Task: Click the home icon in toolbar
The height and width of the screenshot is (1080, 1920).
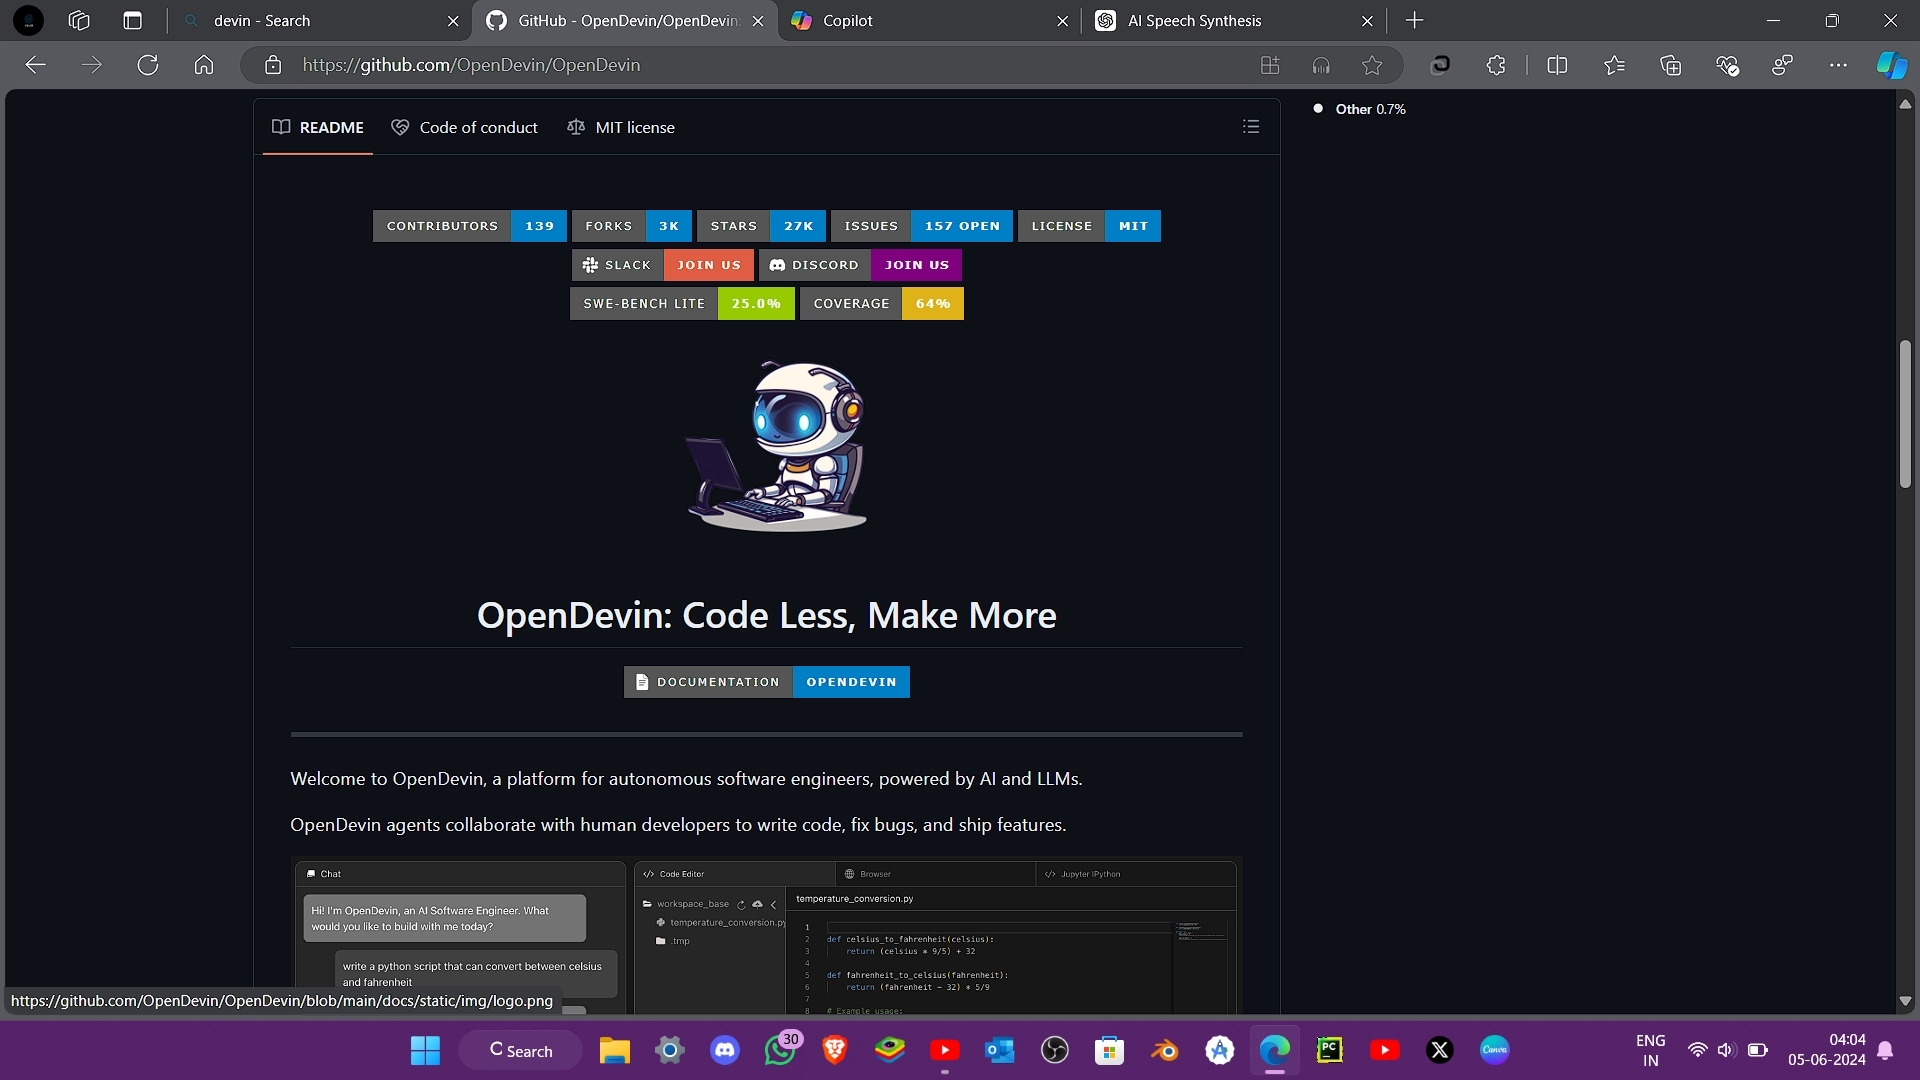Action: (204, 65)
